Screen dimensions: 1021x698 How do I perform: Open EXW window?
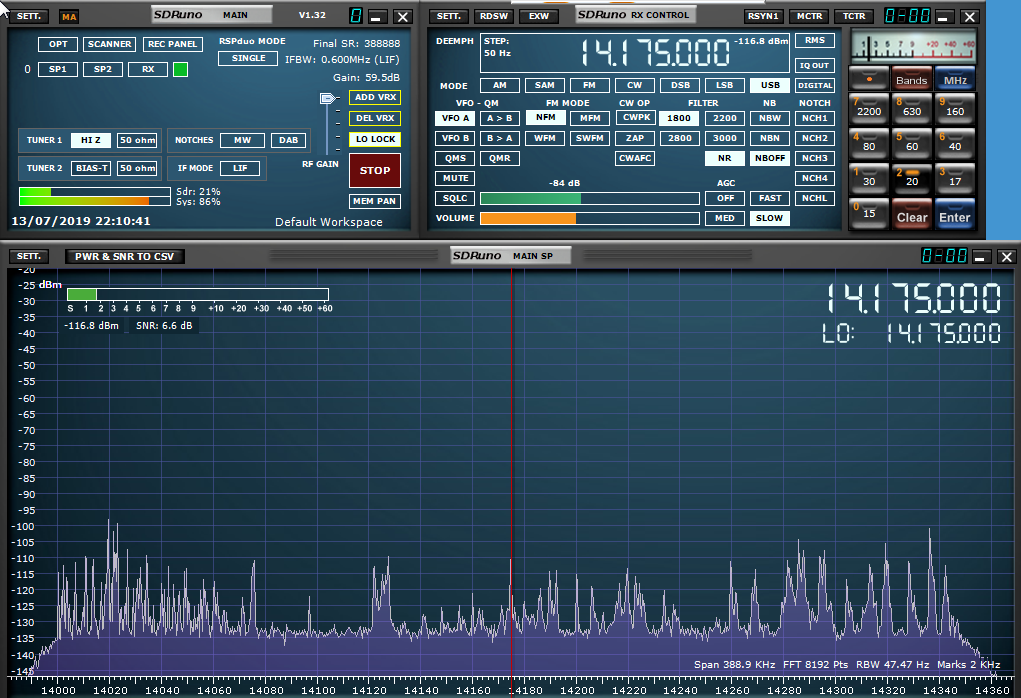539,16
